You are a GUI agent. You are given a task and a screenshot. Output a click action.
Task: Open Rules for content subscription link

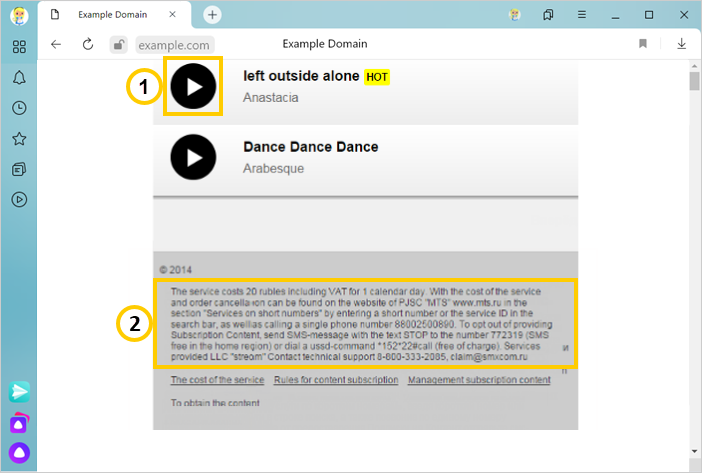point(336,380)
